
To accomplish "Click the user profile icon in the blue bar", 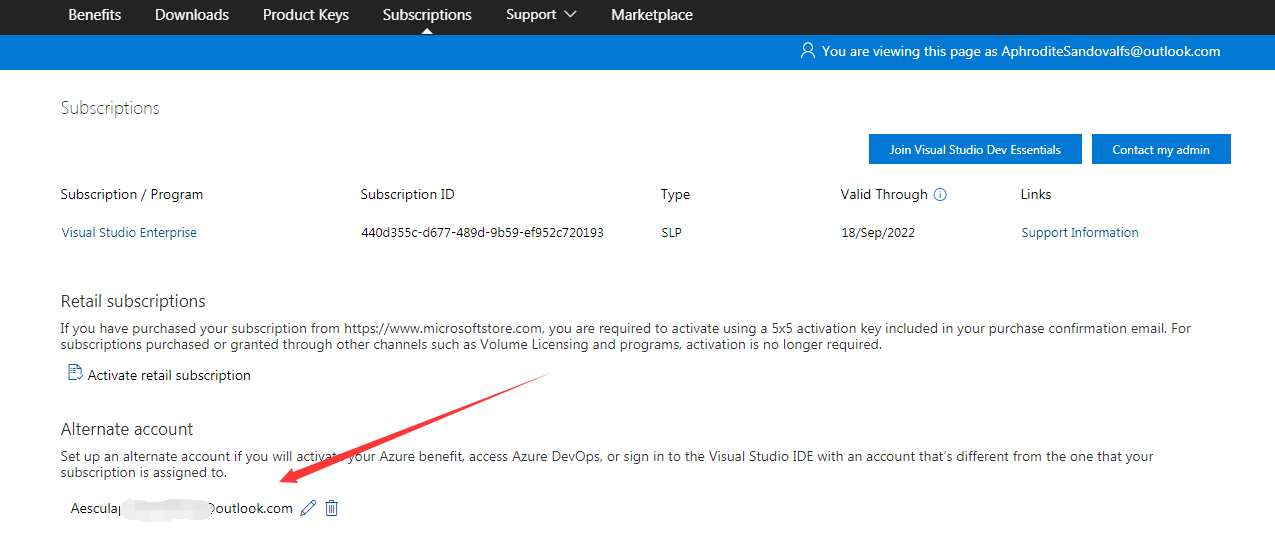I will click(x=808, y=51).
